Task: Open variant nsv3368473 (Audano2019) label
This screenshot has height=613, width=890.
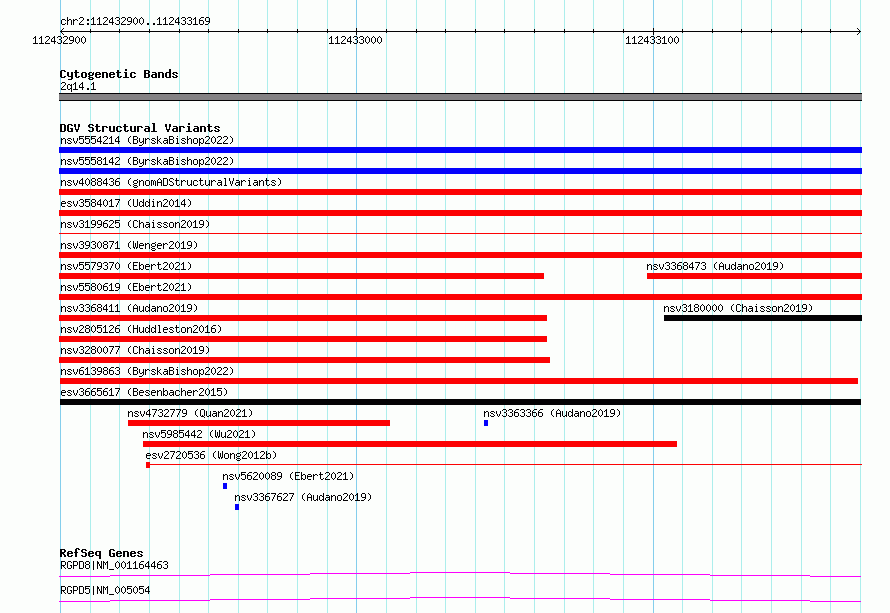Action: (715, 266)
